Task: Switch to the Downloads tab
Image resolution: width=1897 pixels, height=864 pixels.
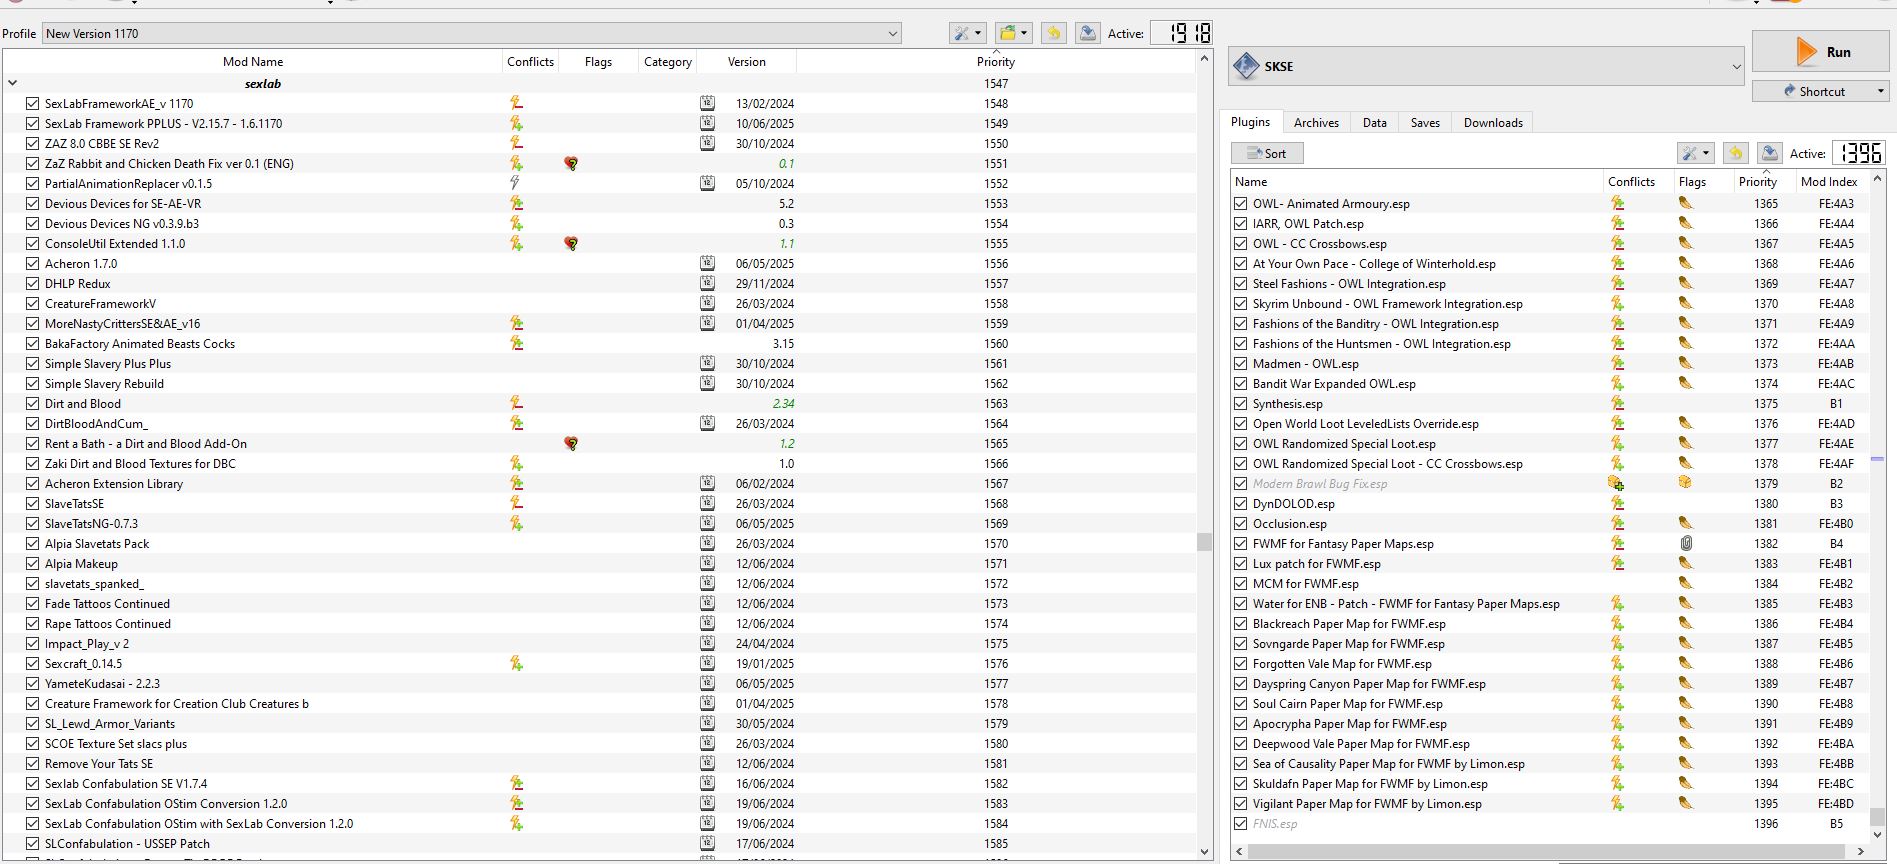Action: (1493, 123)
